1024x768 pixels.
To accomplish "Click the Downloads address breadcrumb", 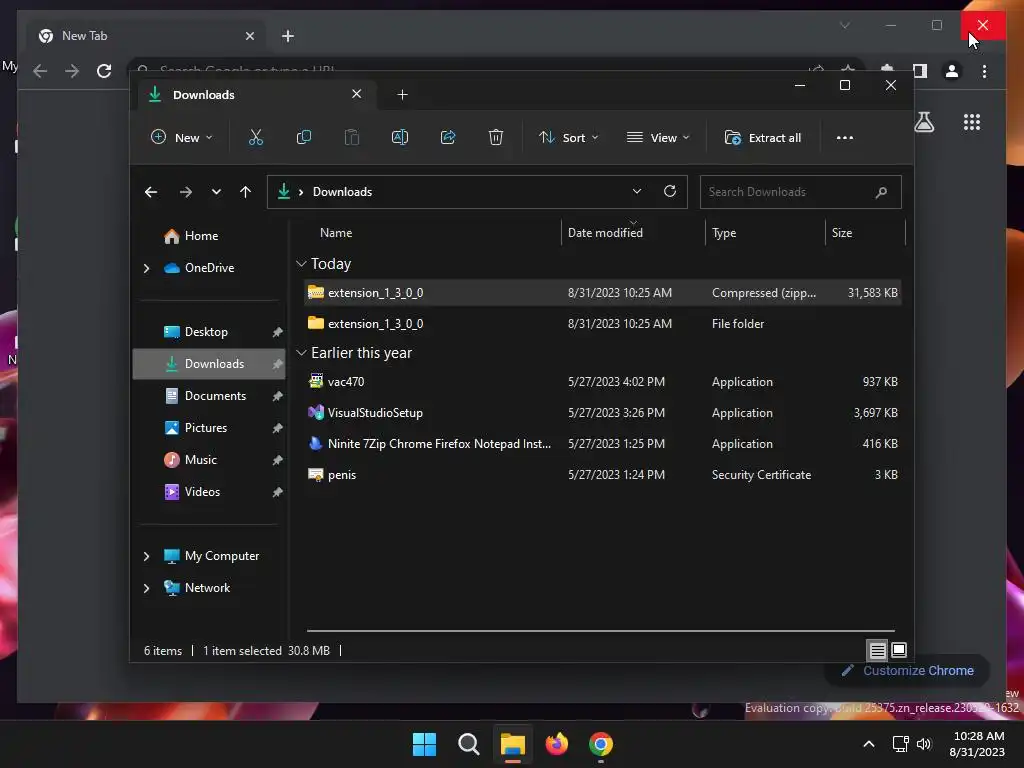I will pos(342,192).
